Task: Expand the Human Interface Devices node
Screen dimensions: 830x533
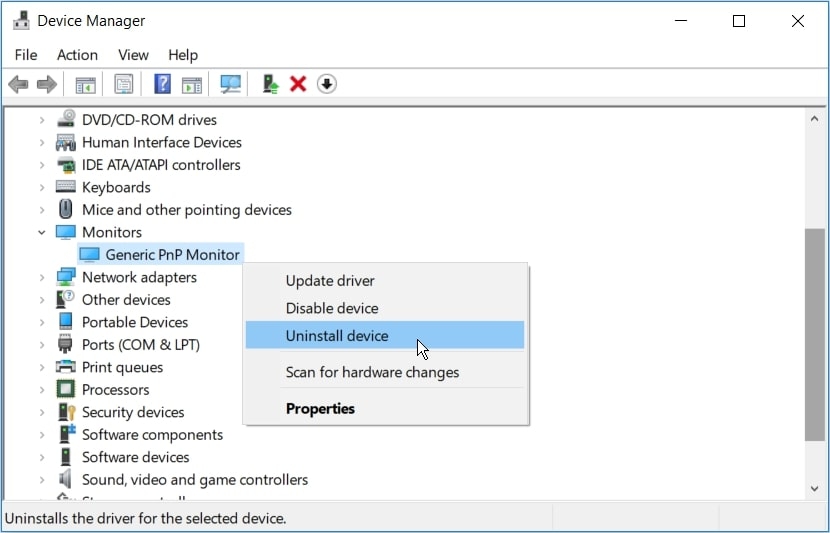Action: 42,142
